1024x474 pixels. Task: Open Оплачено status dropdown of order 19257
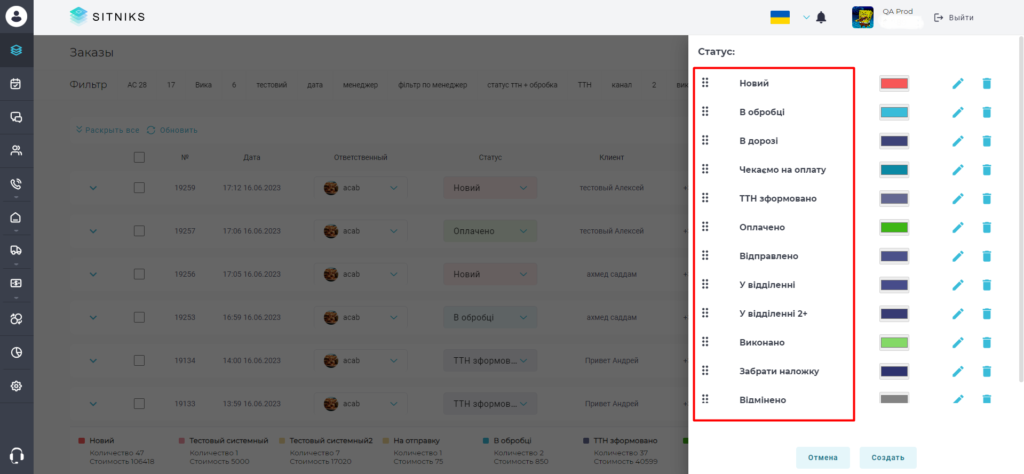490,231
